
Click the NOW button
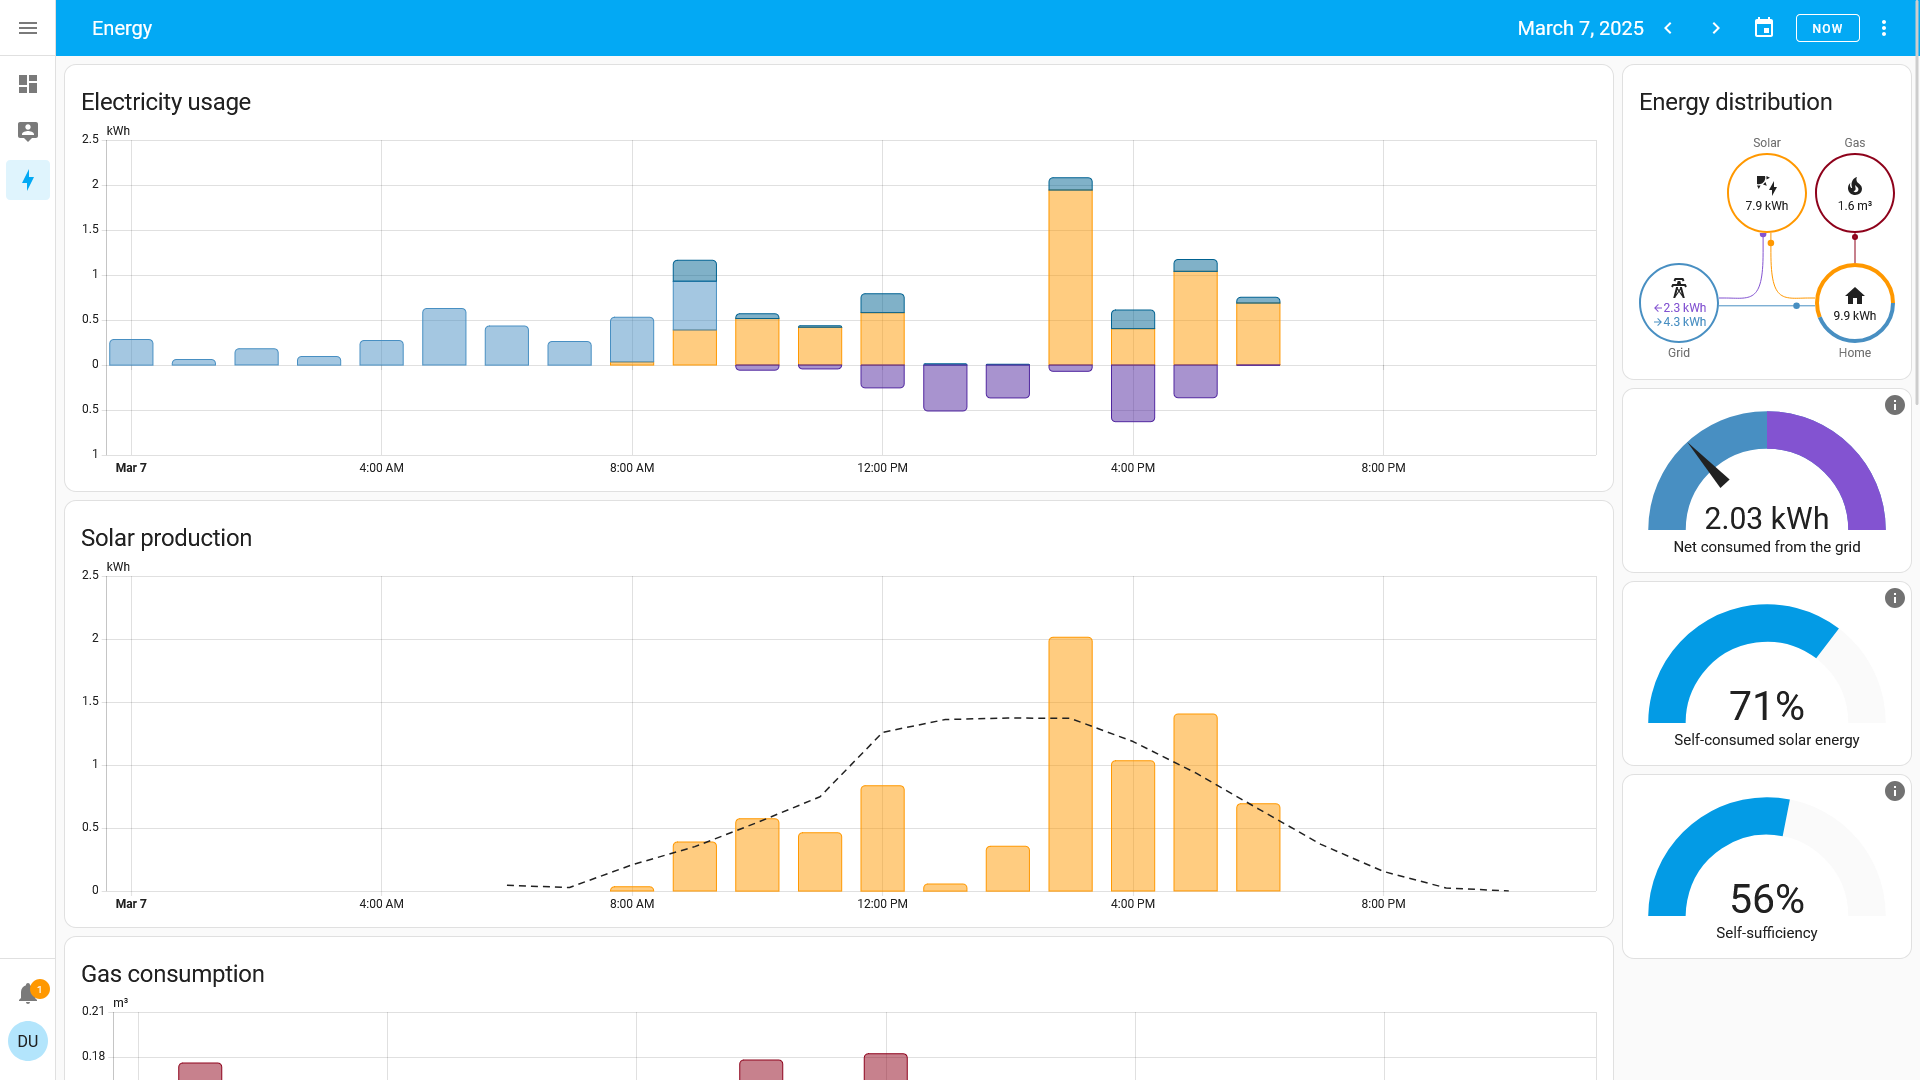tap(1827, 28)
